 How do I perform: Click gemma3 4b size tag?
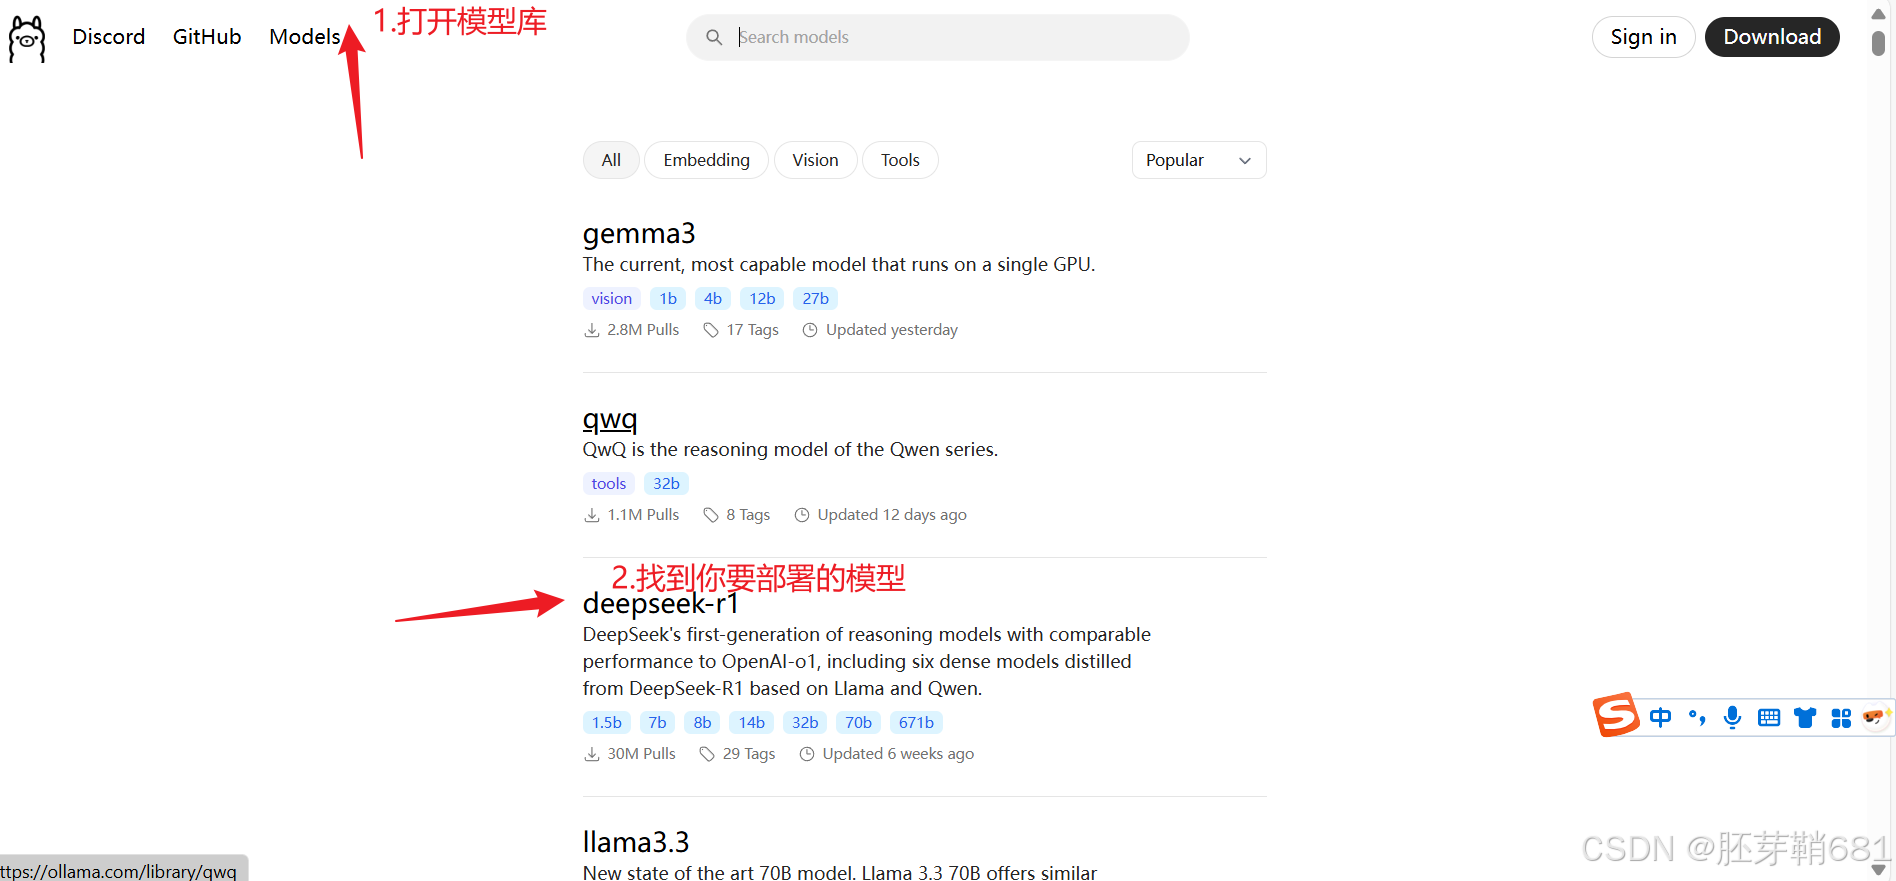[x=713, y=298]
